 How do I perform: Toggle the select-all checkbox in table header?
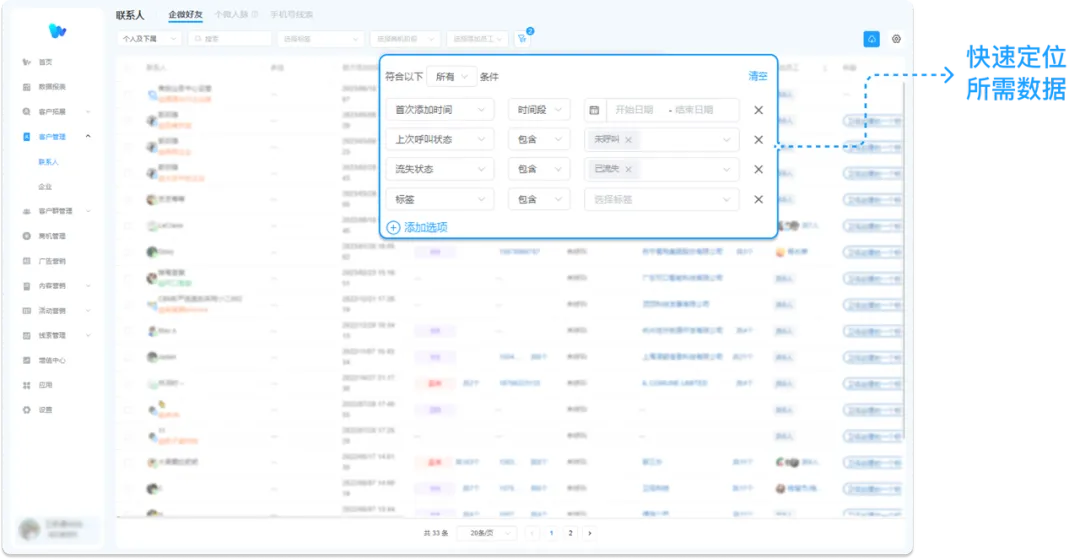[128, 68]
